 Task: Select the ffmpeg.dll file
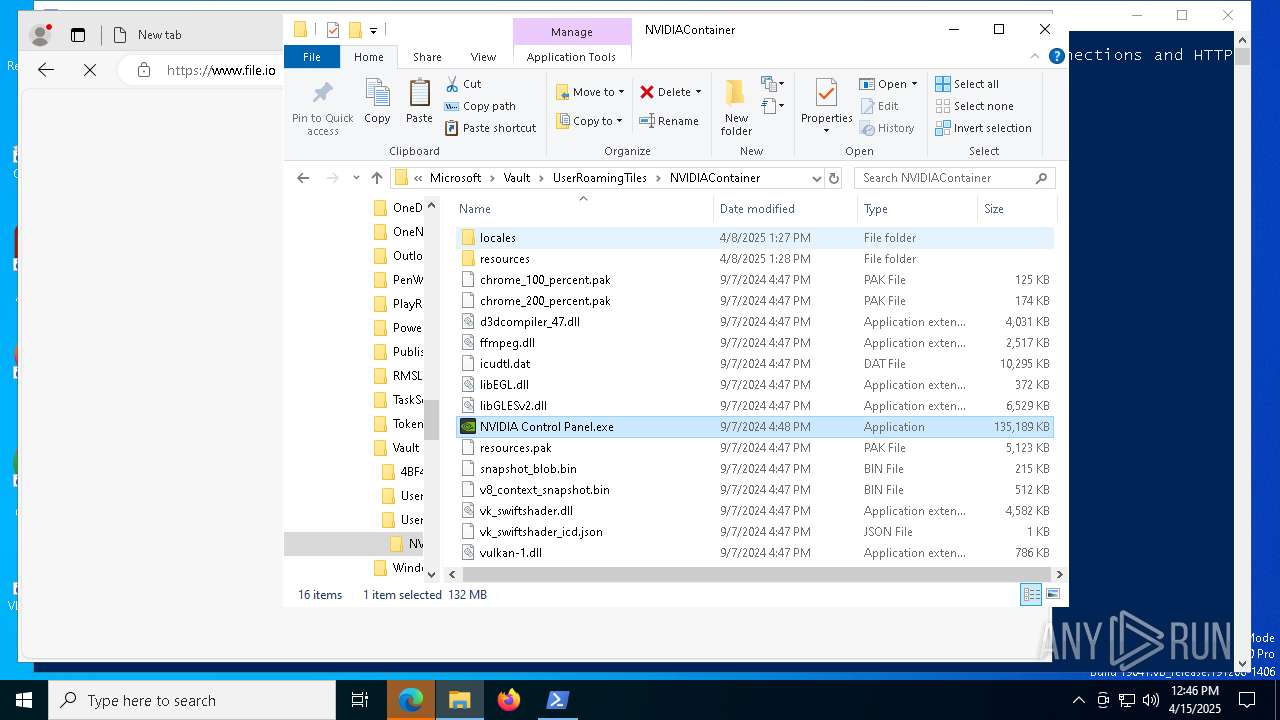tap(755, 343)
